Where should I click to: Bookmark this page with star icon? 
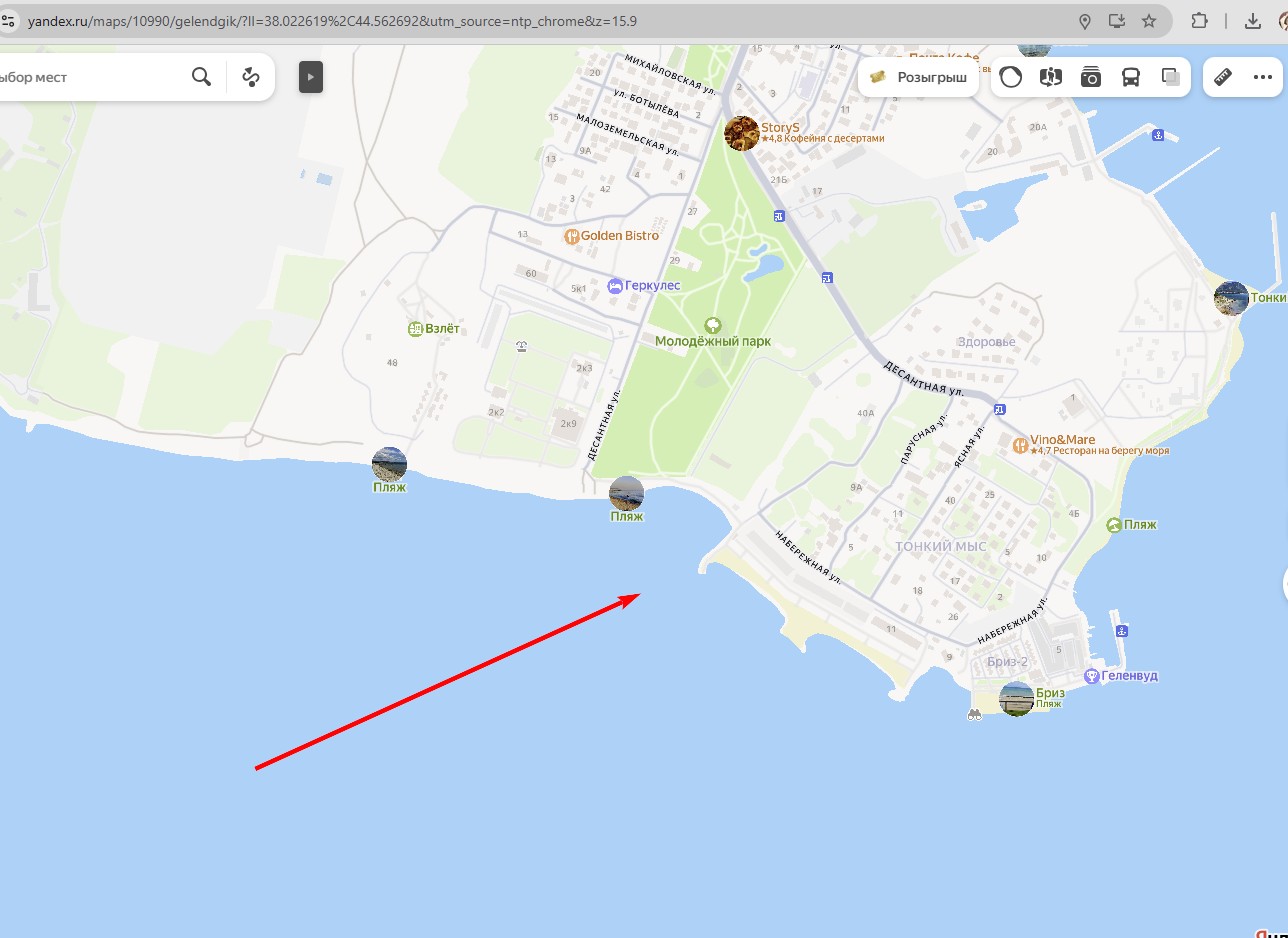click(x=1149, y=21)
